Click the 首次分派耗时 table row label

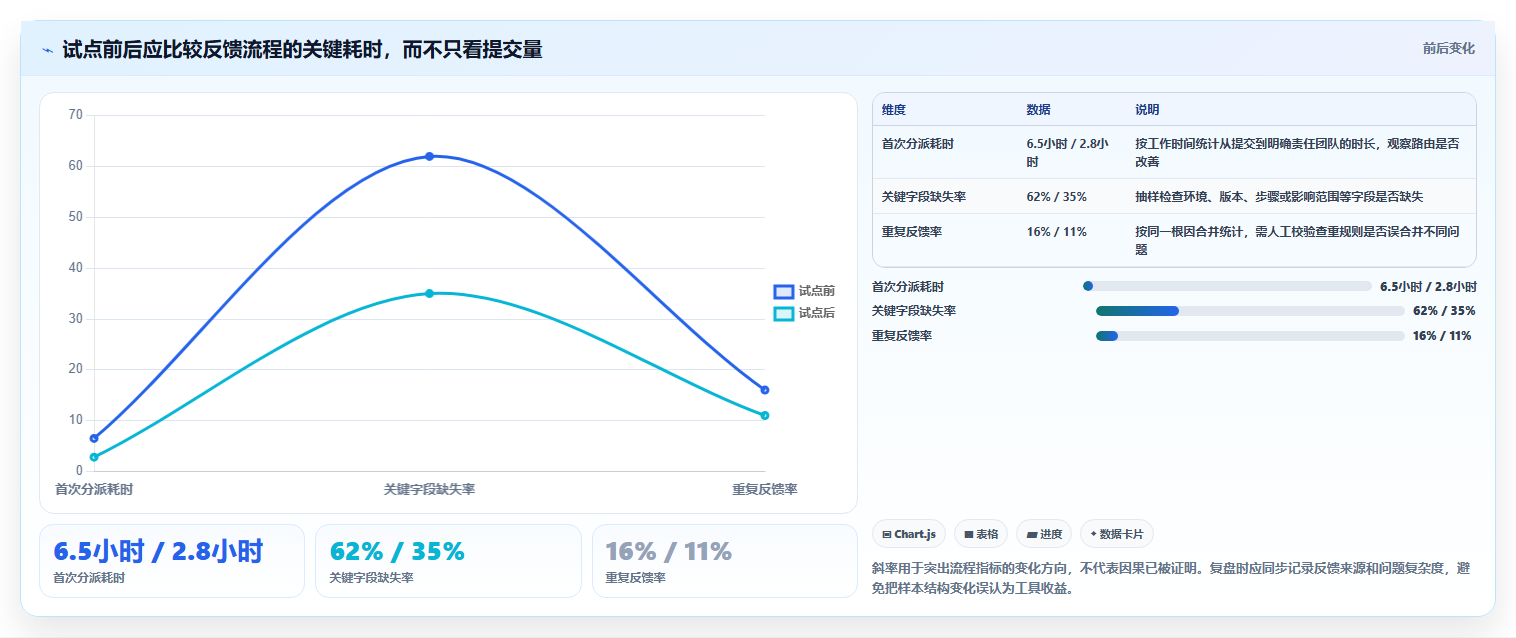(x=918, y=144)
